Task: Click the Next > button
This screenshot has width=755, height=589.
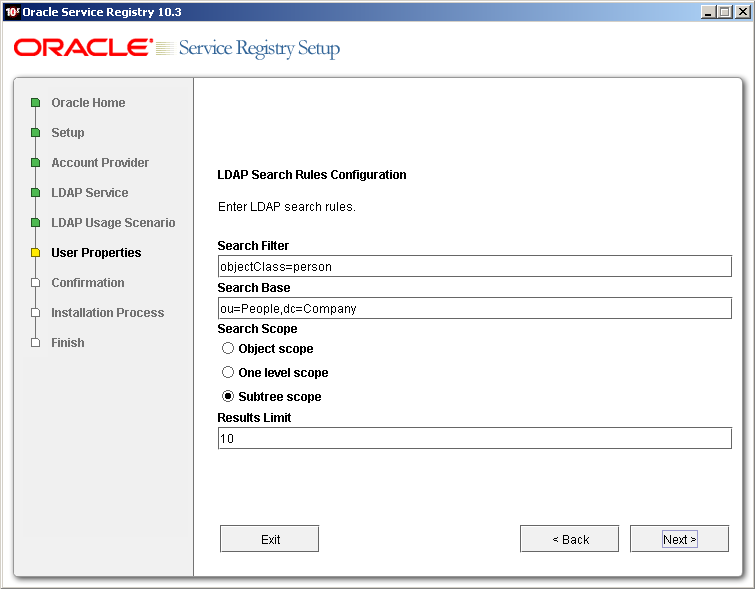Action: click(679, 538)
